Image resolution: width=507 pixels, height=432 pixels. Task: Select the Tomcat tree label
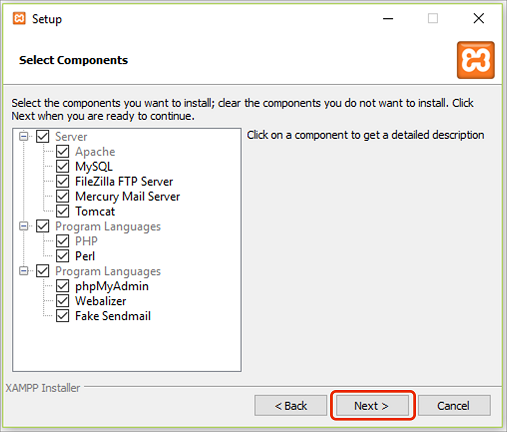[x=95, y=211]
